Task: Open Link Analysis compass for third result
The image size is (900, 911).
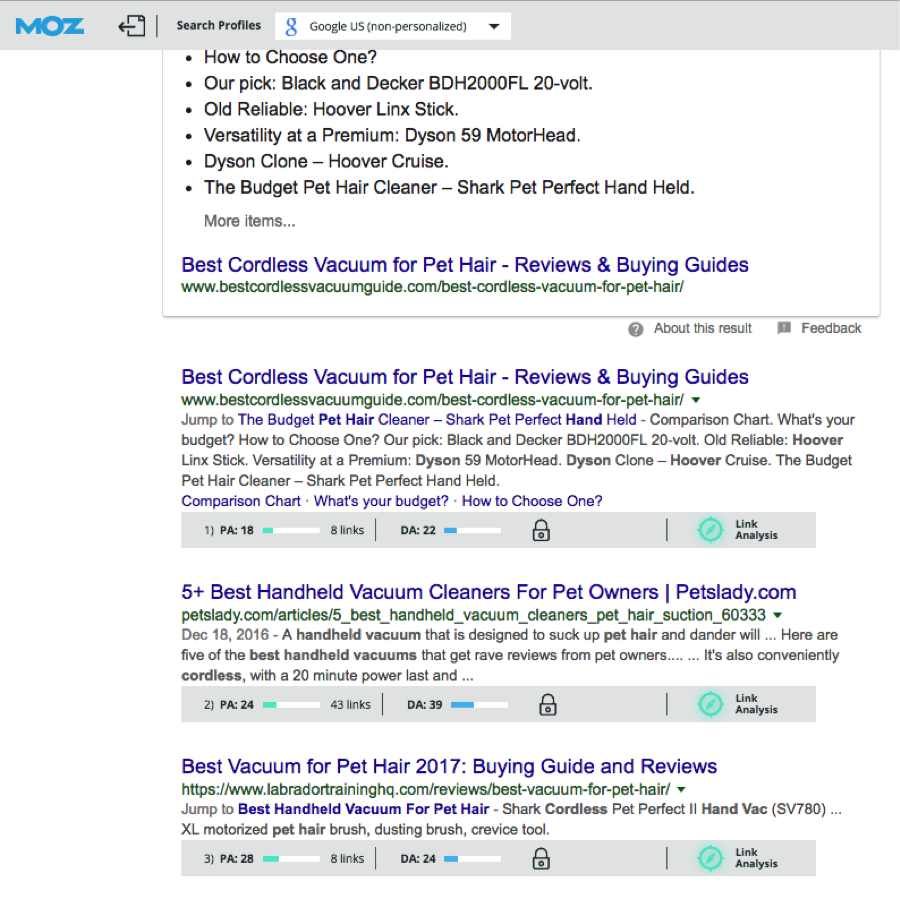Action: pyautogui.click(x=710, y=858)
